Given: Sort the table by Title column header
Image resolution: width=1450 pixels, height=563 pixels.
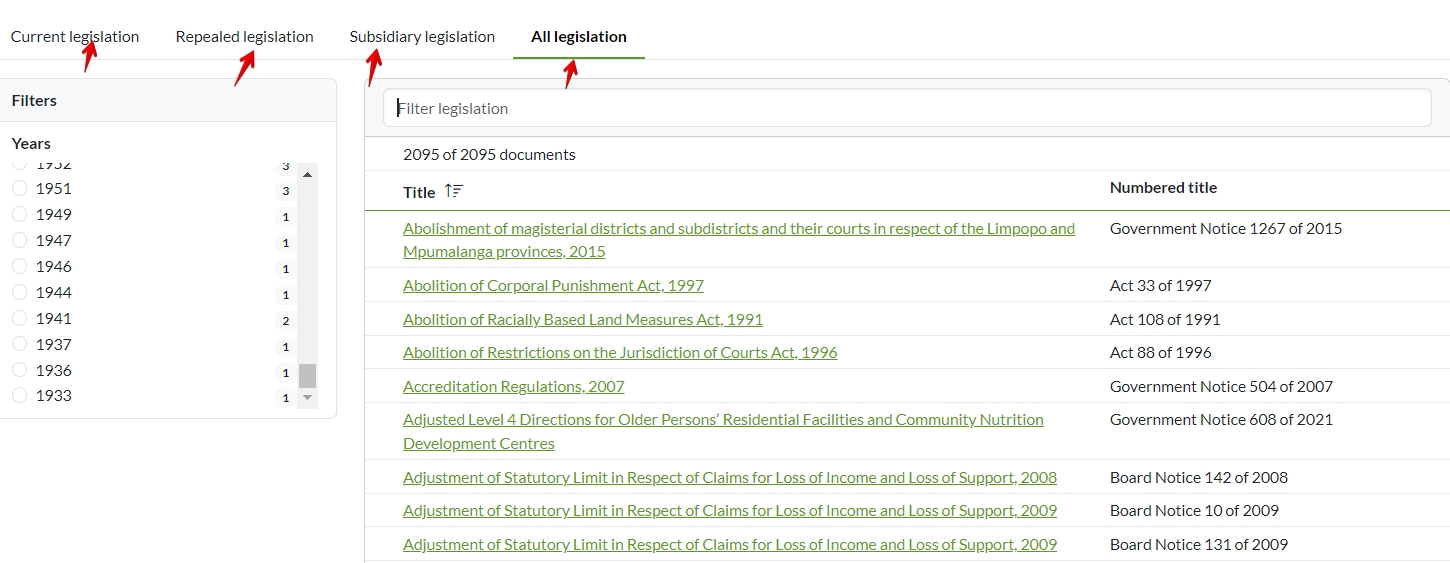Looking at the screenshot, I should 419,192.
